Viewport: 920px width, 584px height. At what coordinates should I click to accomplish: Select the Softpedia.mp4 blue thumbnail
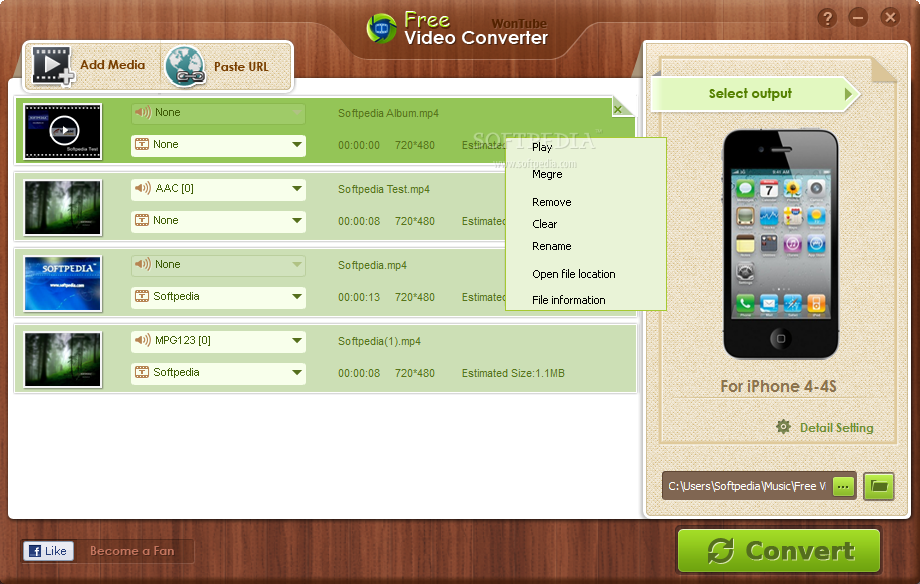(63, 283)
